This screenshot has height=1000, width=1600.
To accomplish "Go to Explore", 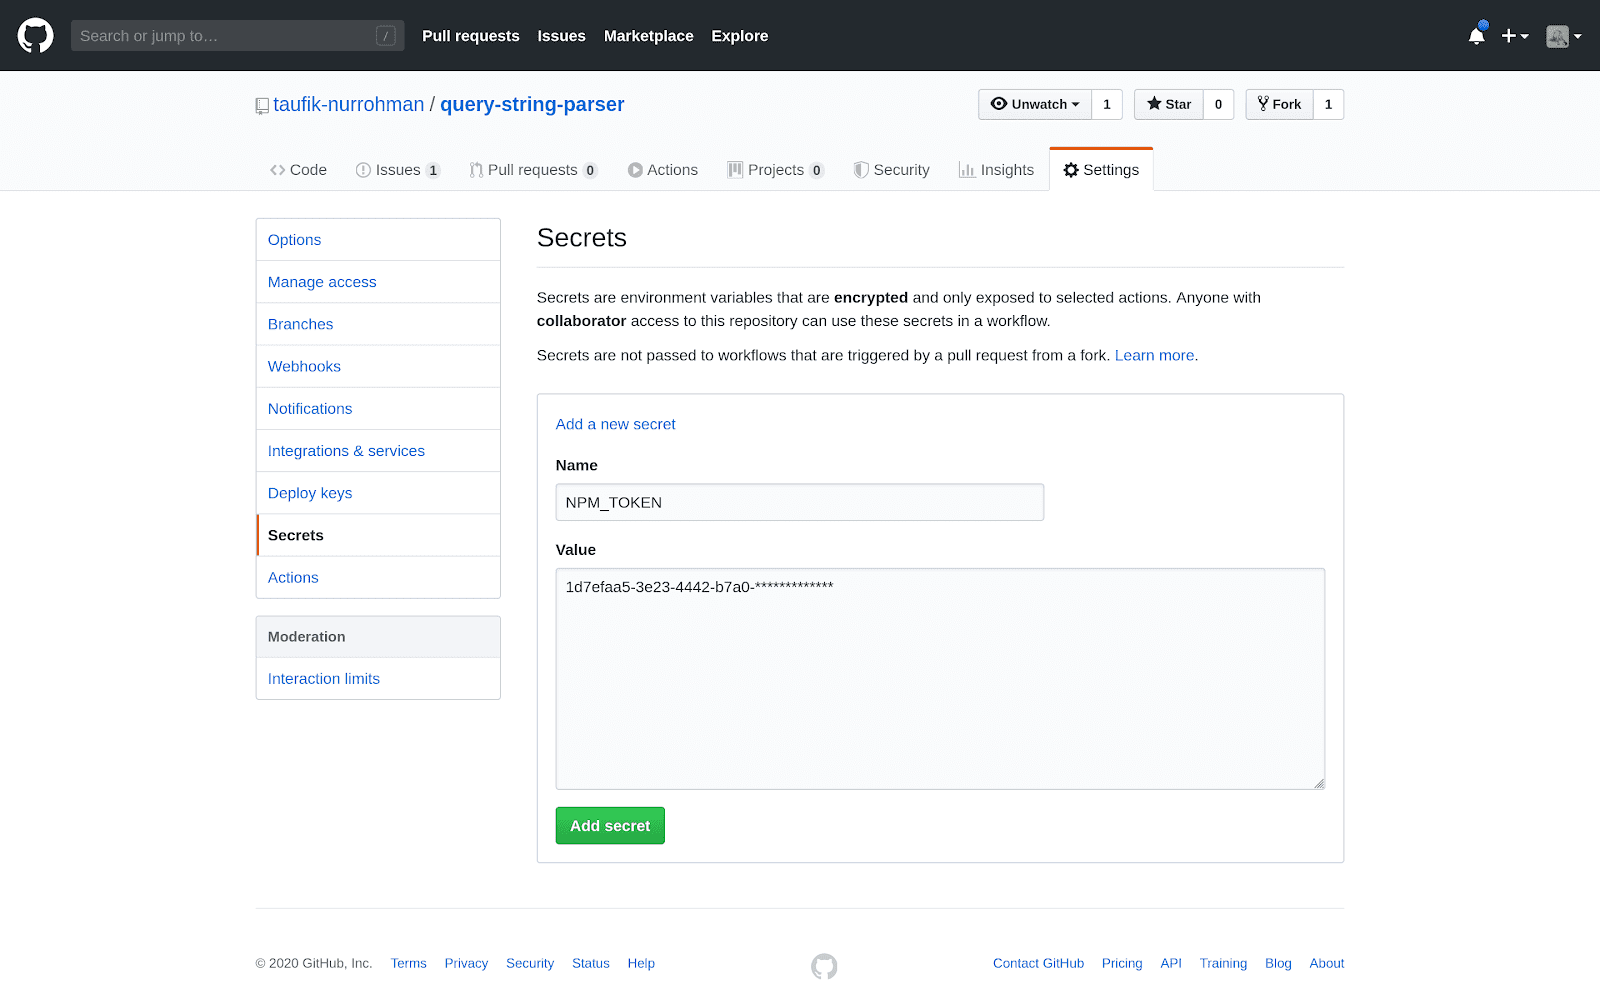I will pyautogui.click(x=740, y=36).
